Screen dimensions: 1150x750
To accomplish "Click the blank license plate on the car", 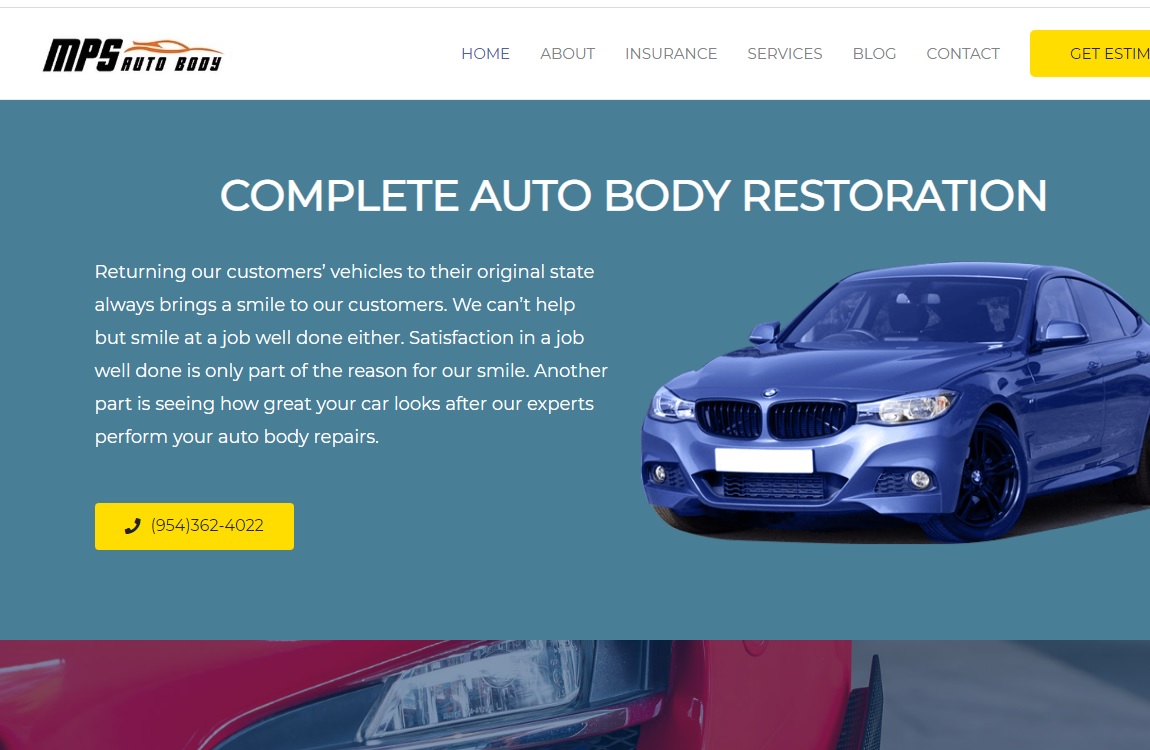I will 763,460.
